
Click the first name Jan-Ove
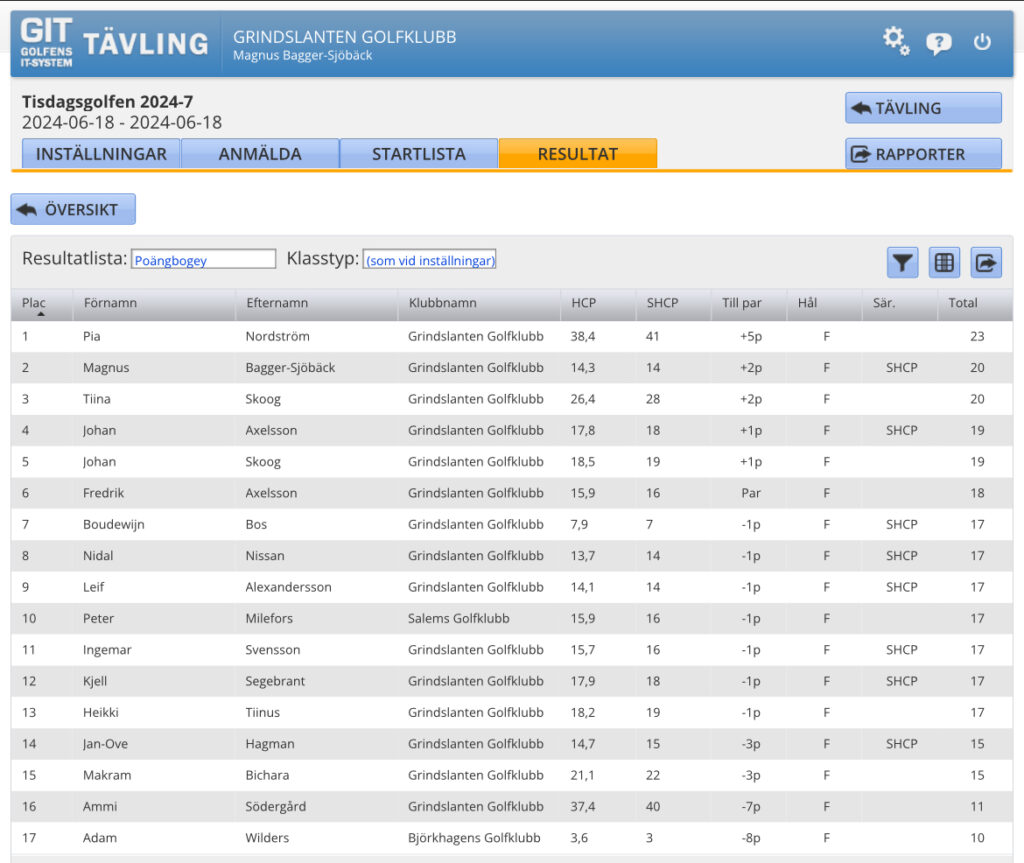pyautogui.click(x=105, y=744)
